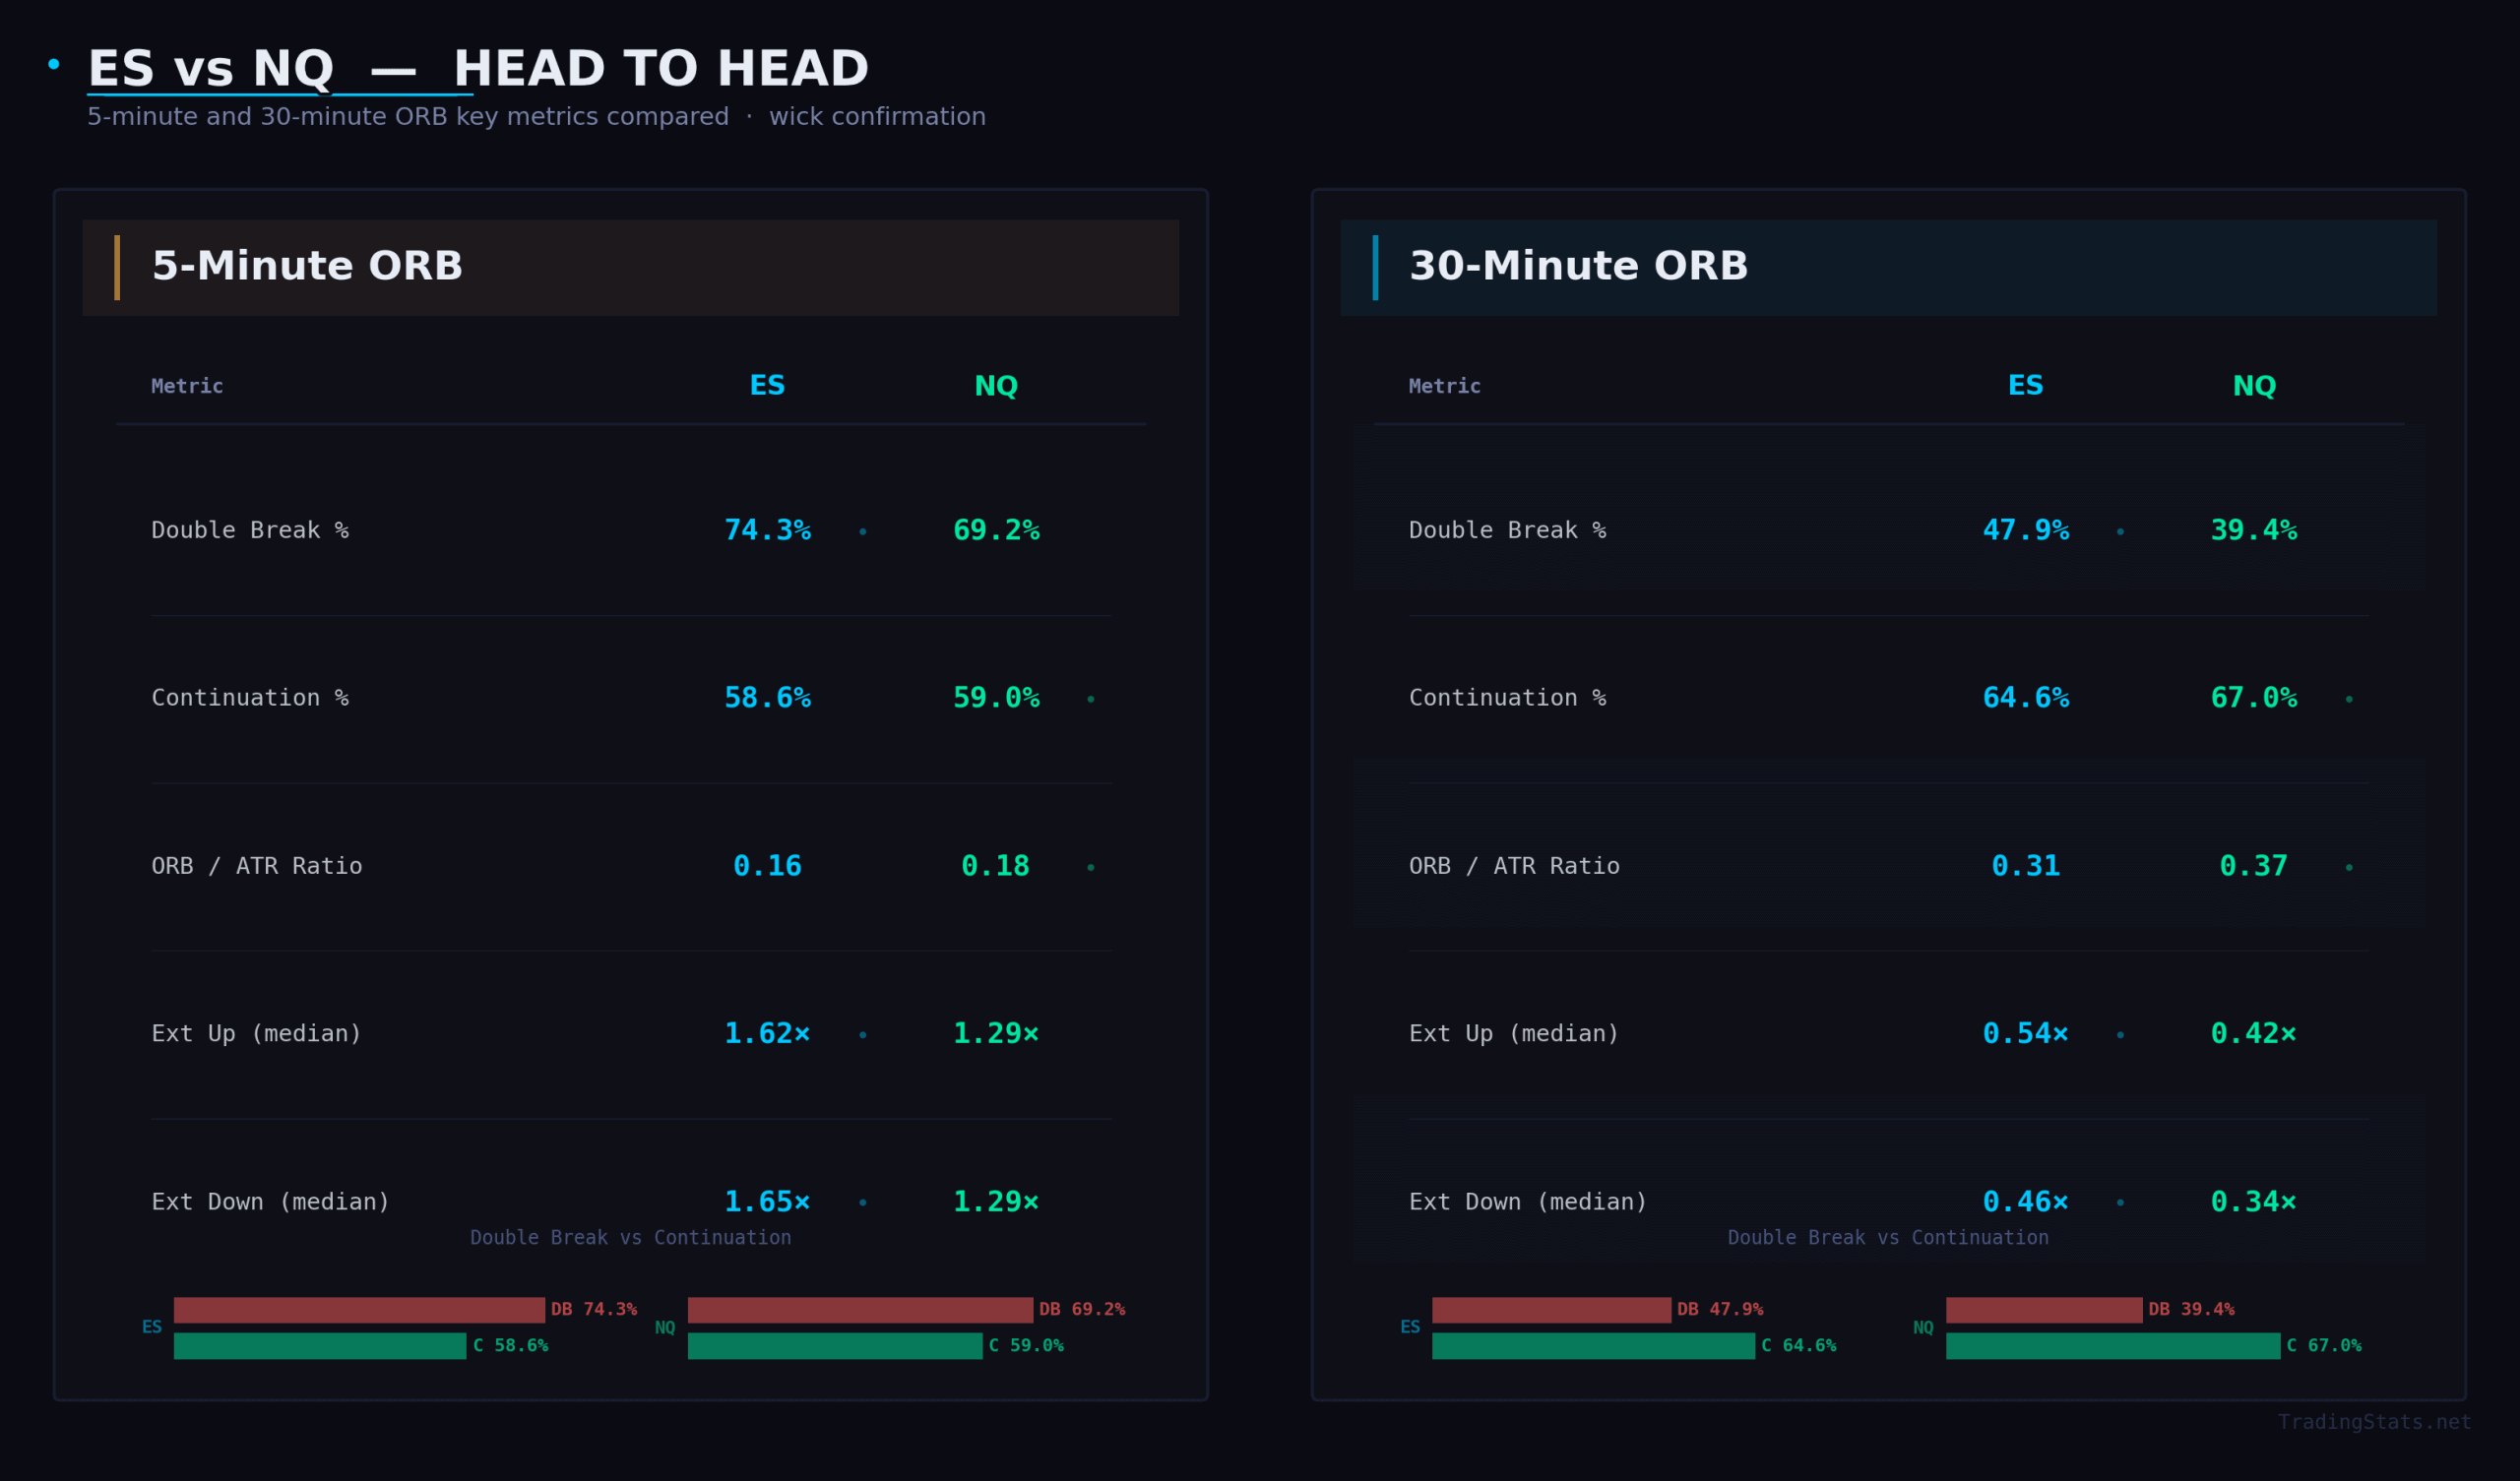Click the dot marker next to 67.0% Continuation
The image size is (2520, 1481).
coord(2347,701)
